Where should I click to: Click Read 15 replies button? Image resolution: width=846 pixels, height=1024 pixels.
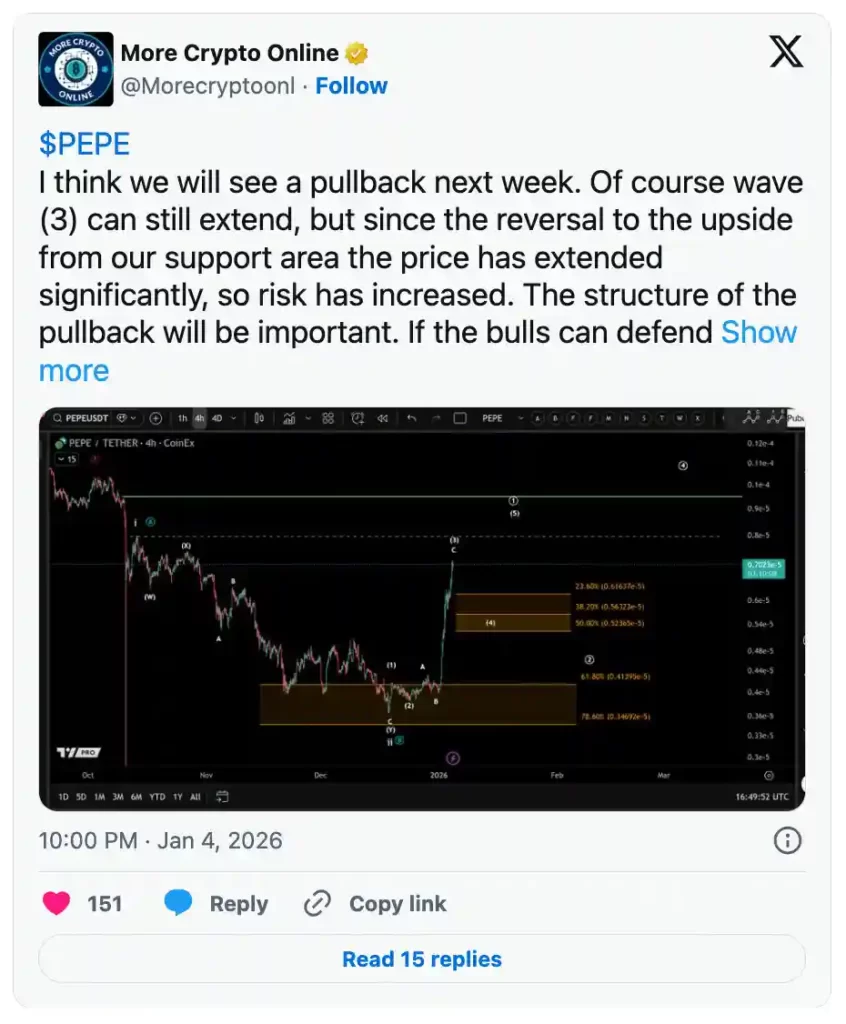point(422,960)
